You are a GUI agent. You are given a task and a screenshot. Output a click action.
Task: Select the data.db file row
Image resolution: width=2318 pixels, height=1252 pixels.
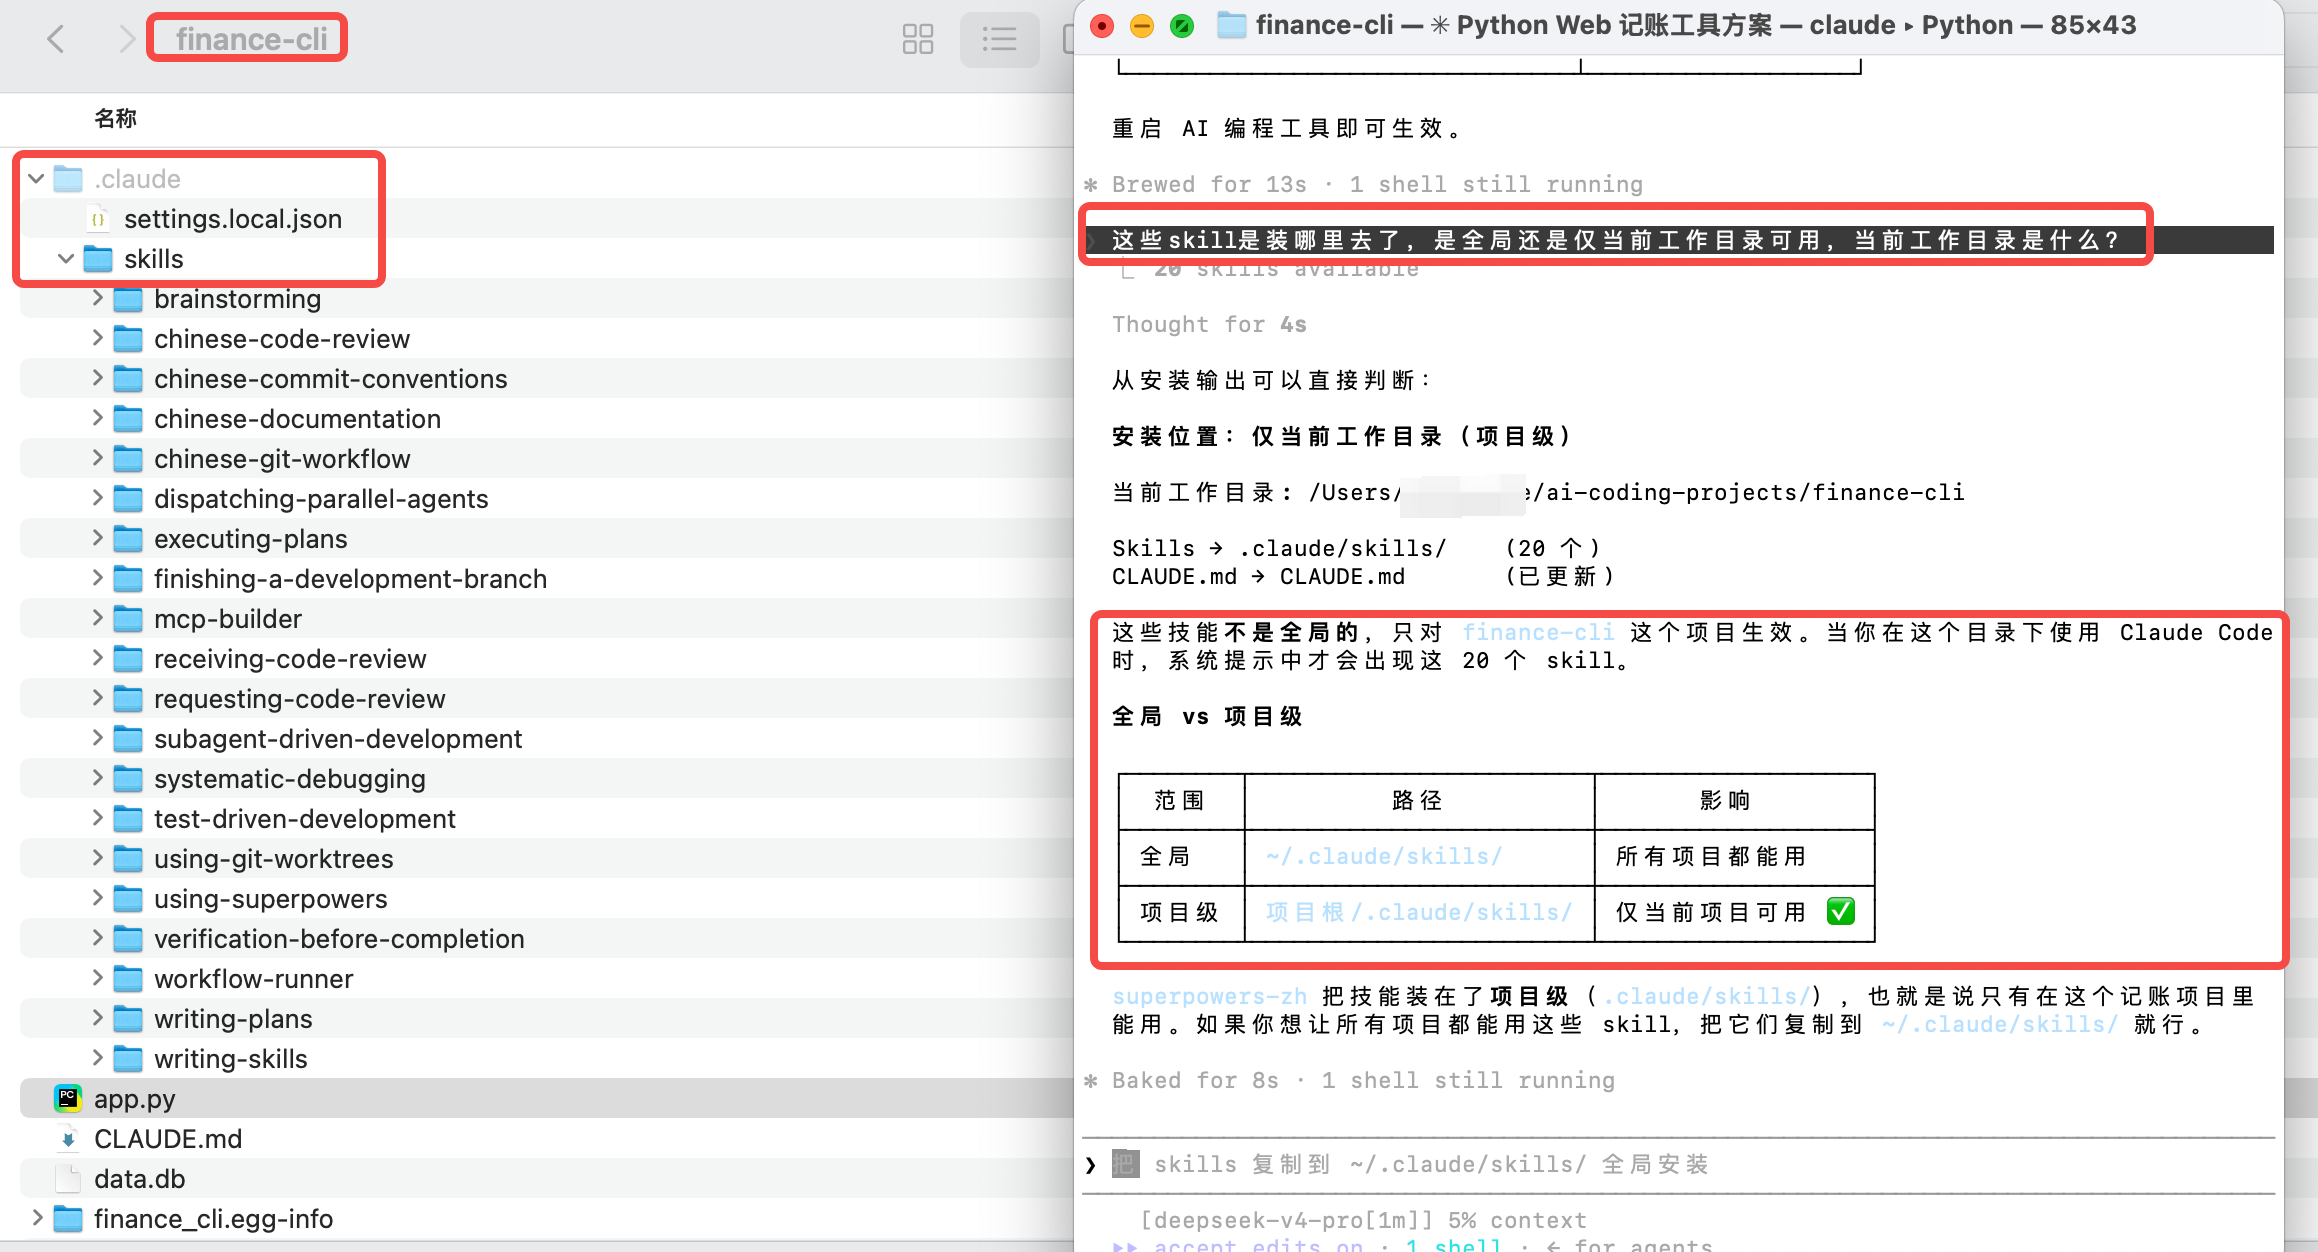(x=545, y=1179)
